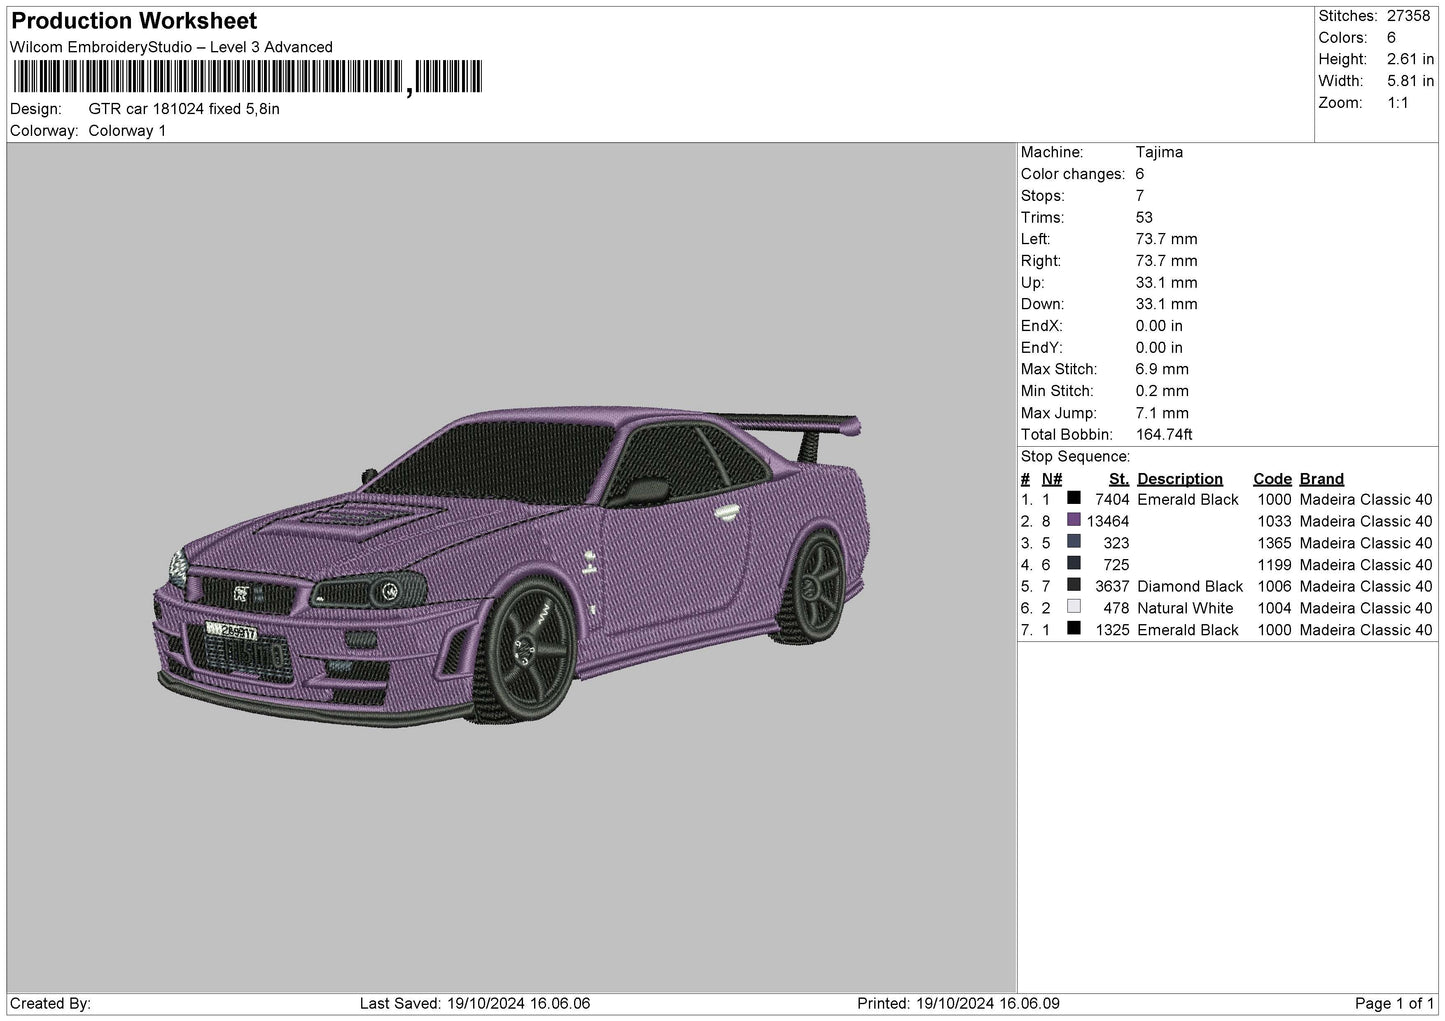Click the height value 2.61 in
The width and height of the screenshot is (1445, 1021).
tap(1410, 60)
